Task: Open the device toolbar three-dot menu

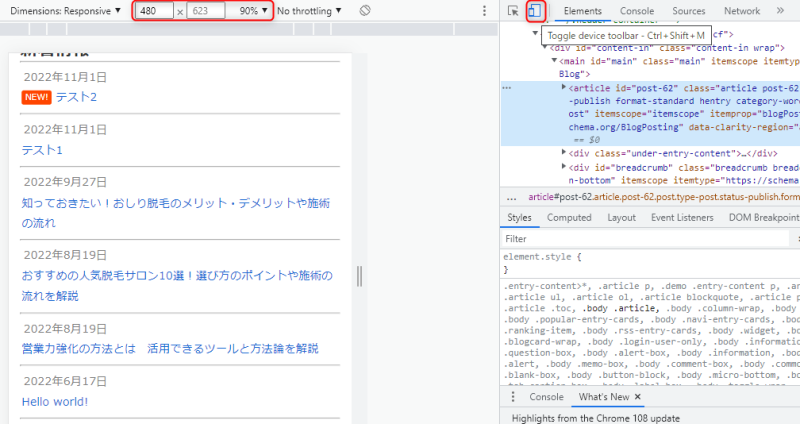Action: 484,11
